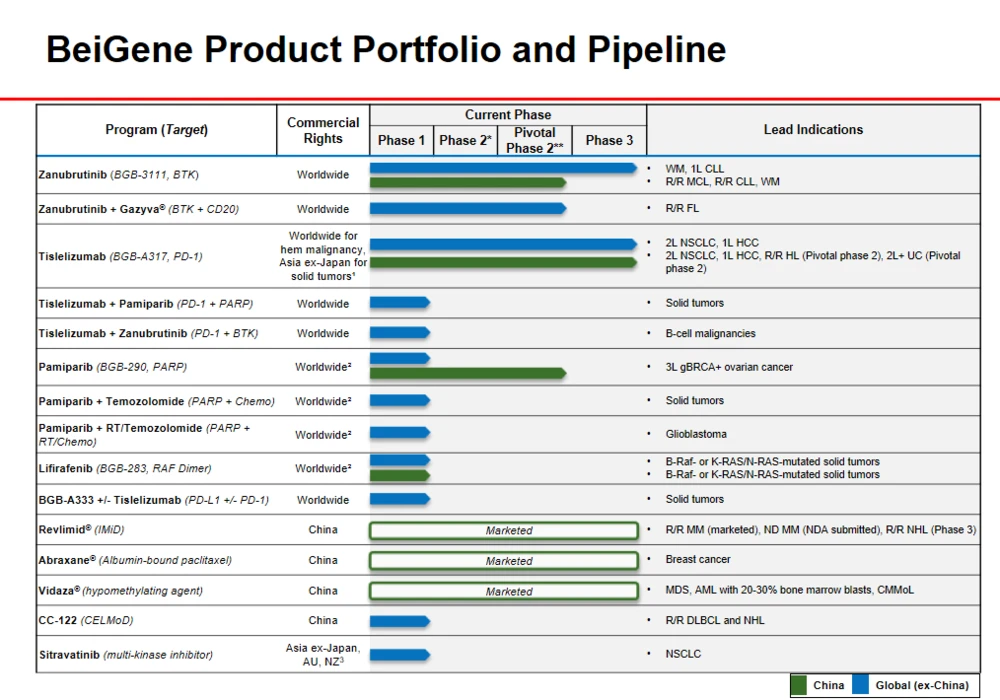Click the blue bar for Zanubrutinib + Gazyva
The height and width of the screenshot is (700, 1000).
click(467, 209)
